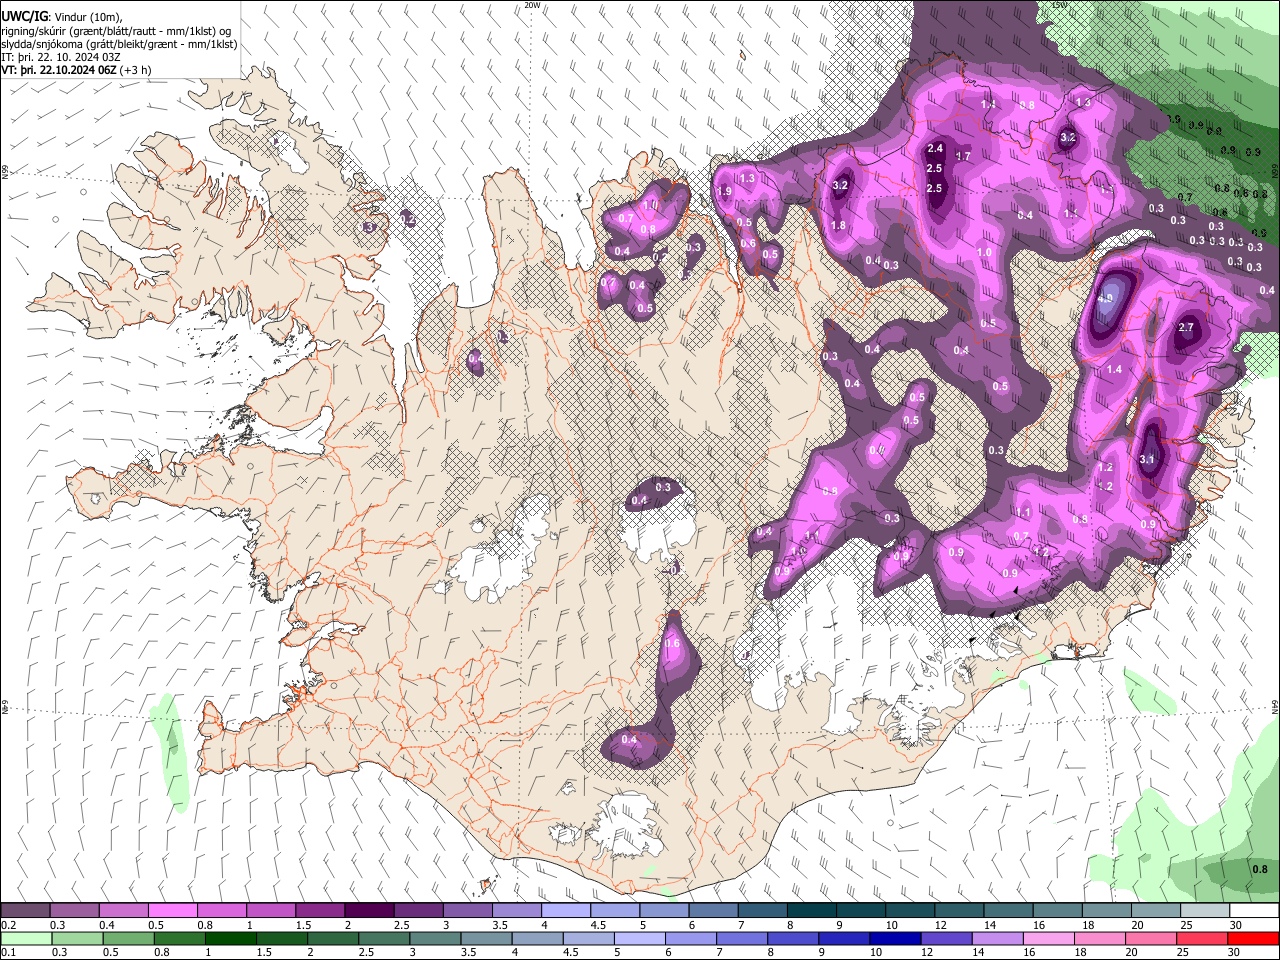Click the 2.7 value on the map
Screen dimensions: 1280x960
click(x=1186, y=327)
